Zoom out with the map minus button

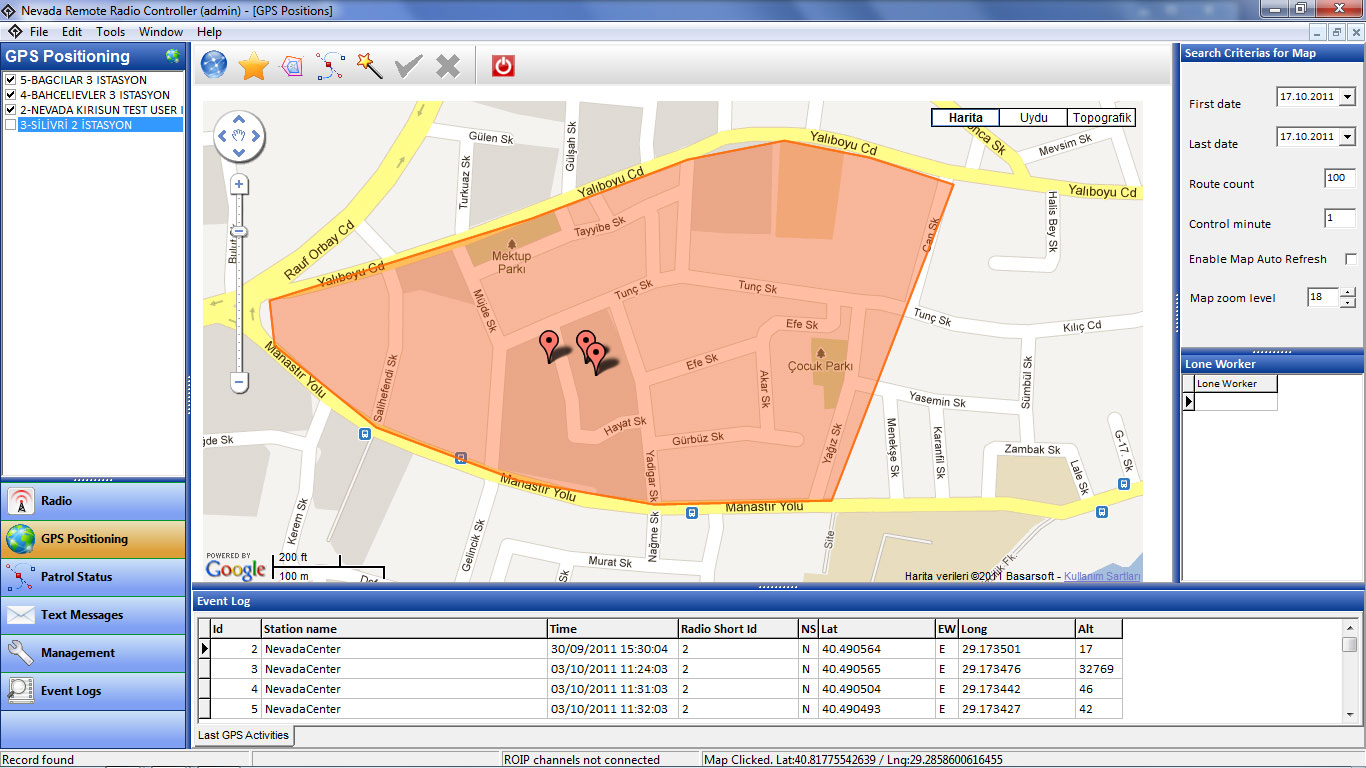239,381
